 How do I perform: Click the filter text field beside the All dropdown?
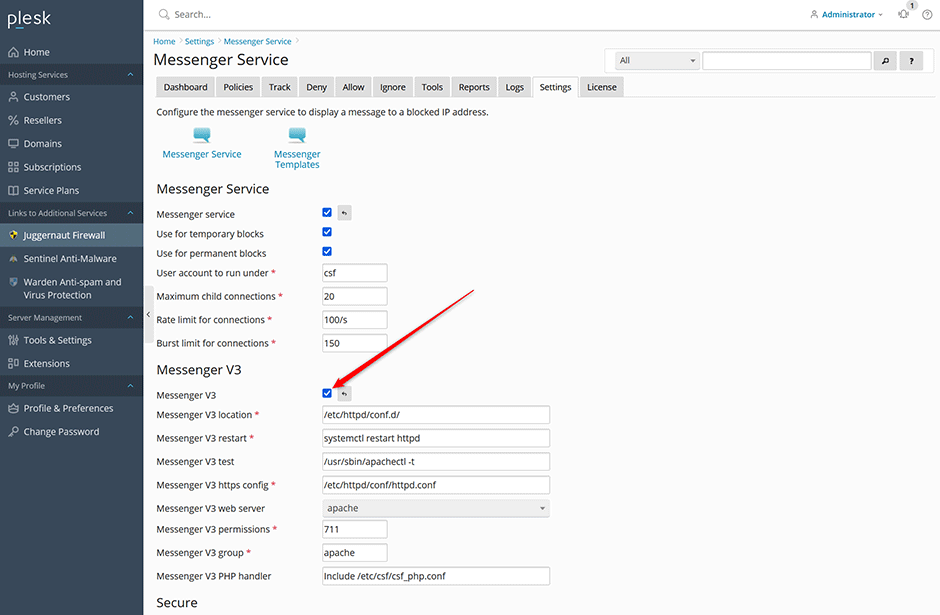pos(787,61)
